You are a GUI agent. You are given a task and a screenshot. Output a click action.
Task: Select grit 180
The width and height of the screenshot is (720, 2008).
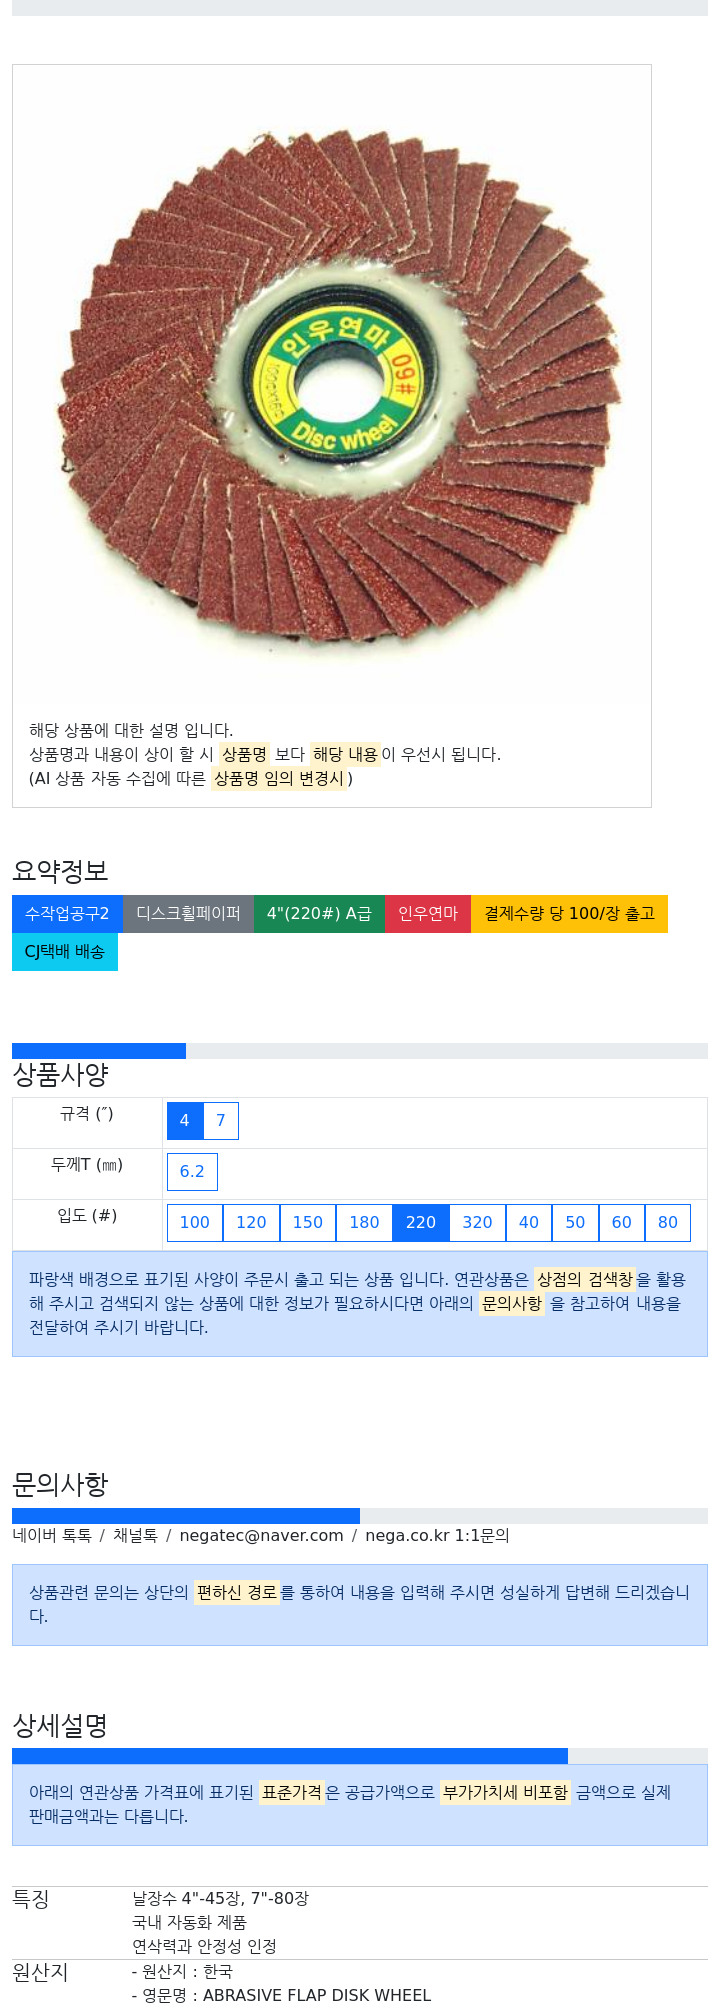point(364,1223)
